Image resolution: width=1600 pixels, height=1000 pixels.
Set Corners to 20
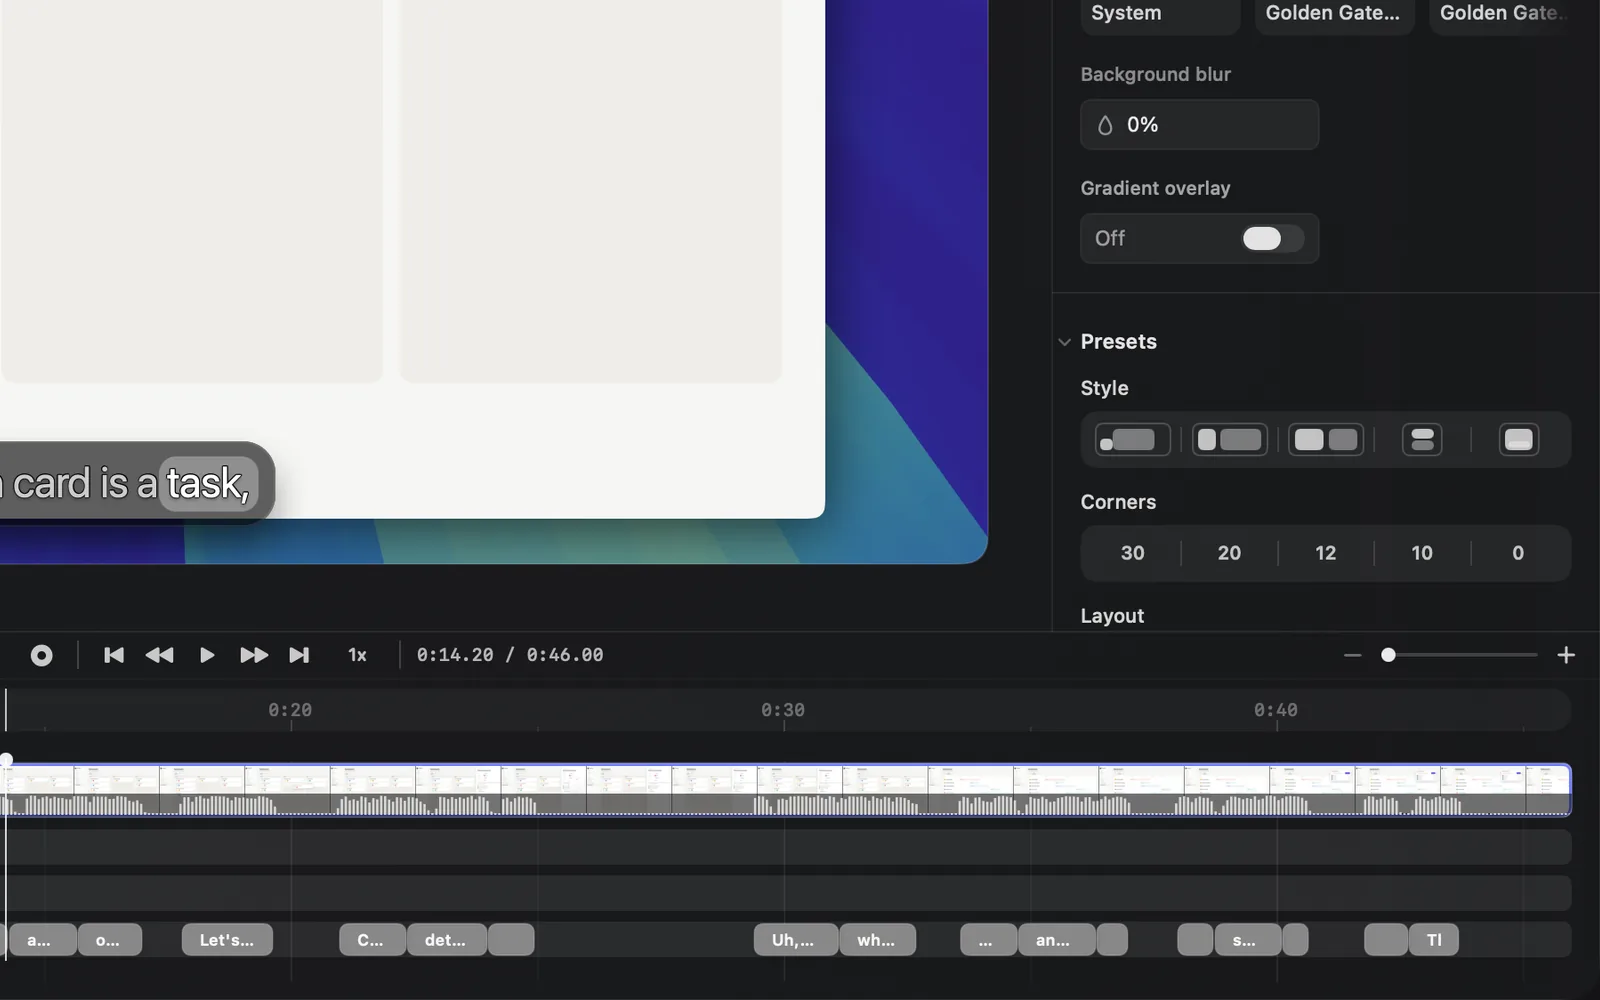click(1229, 553)
